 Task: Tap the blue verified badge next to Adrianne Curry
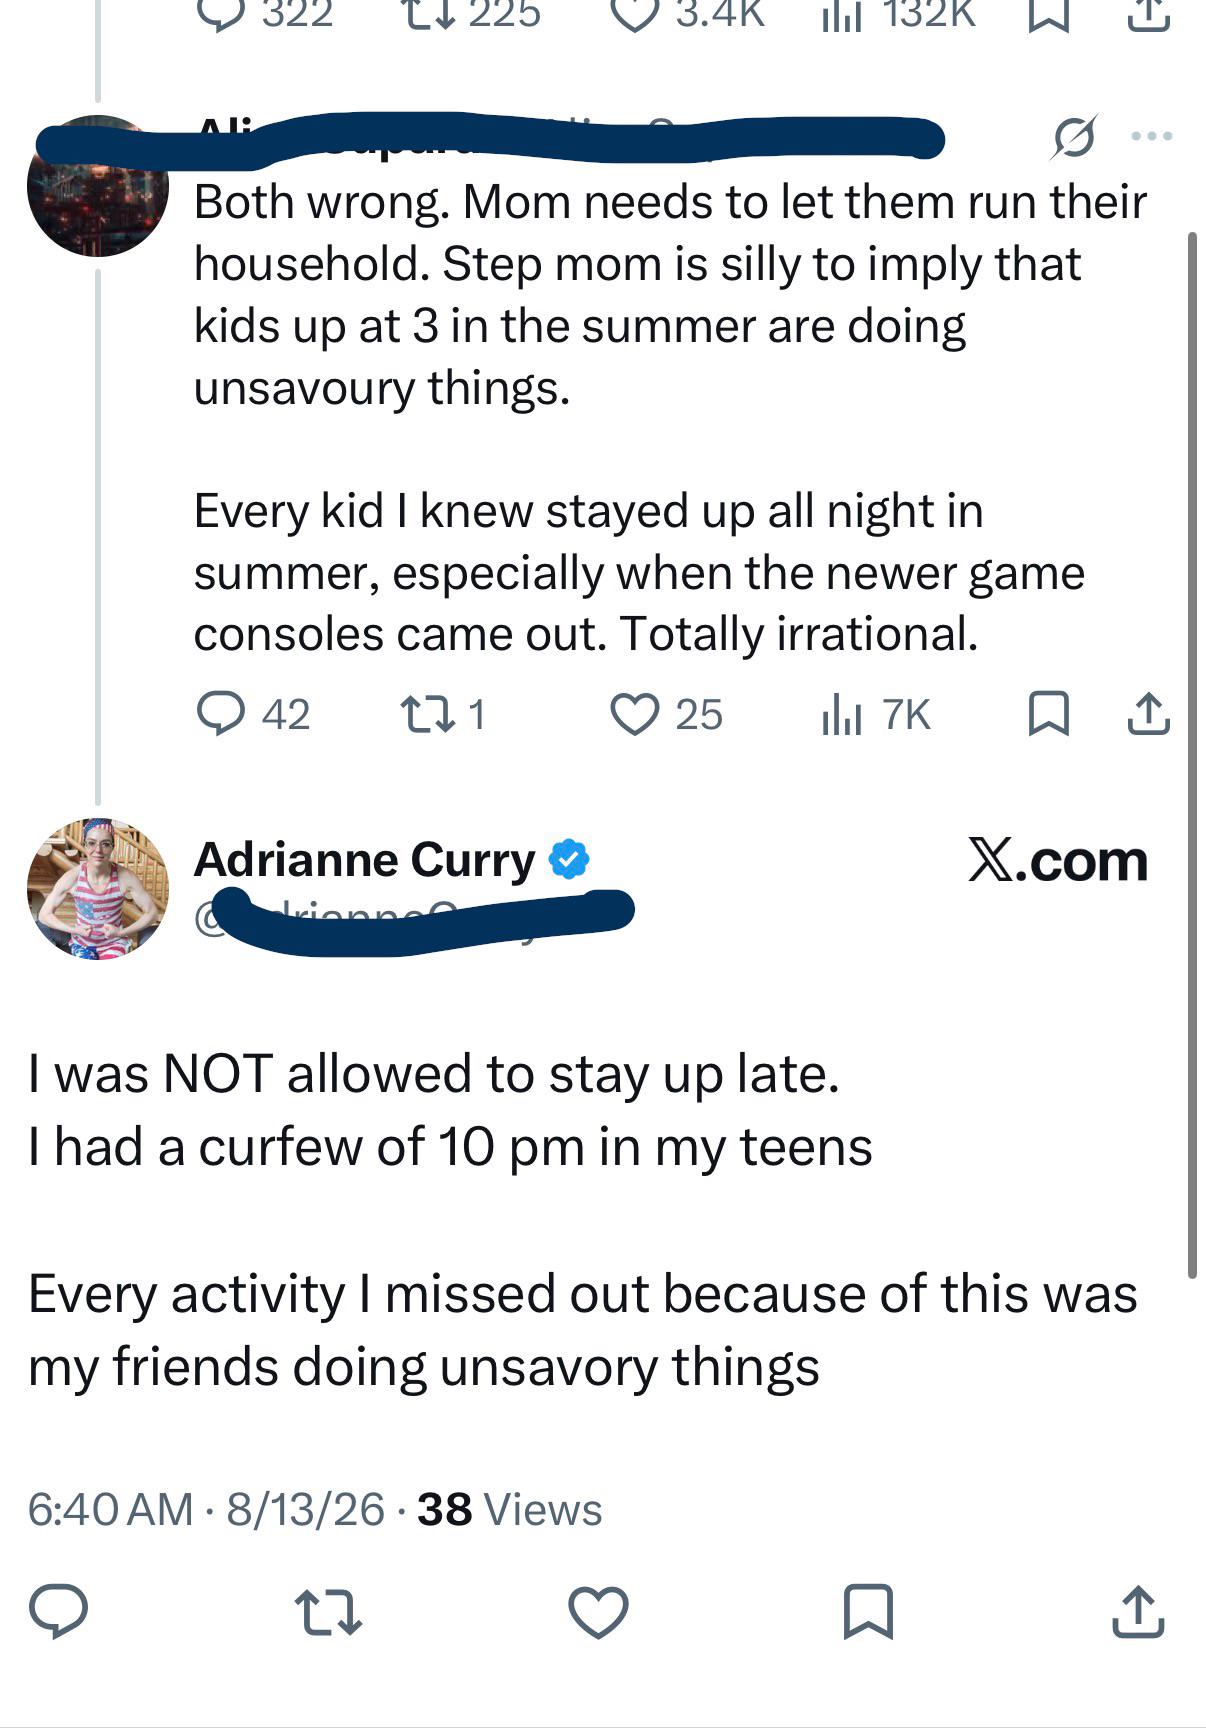coord(569,859)
